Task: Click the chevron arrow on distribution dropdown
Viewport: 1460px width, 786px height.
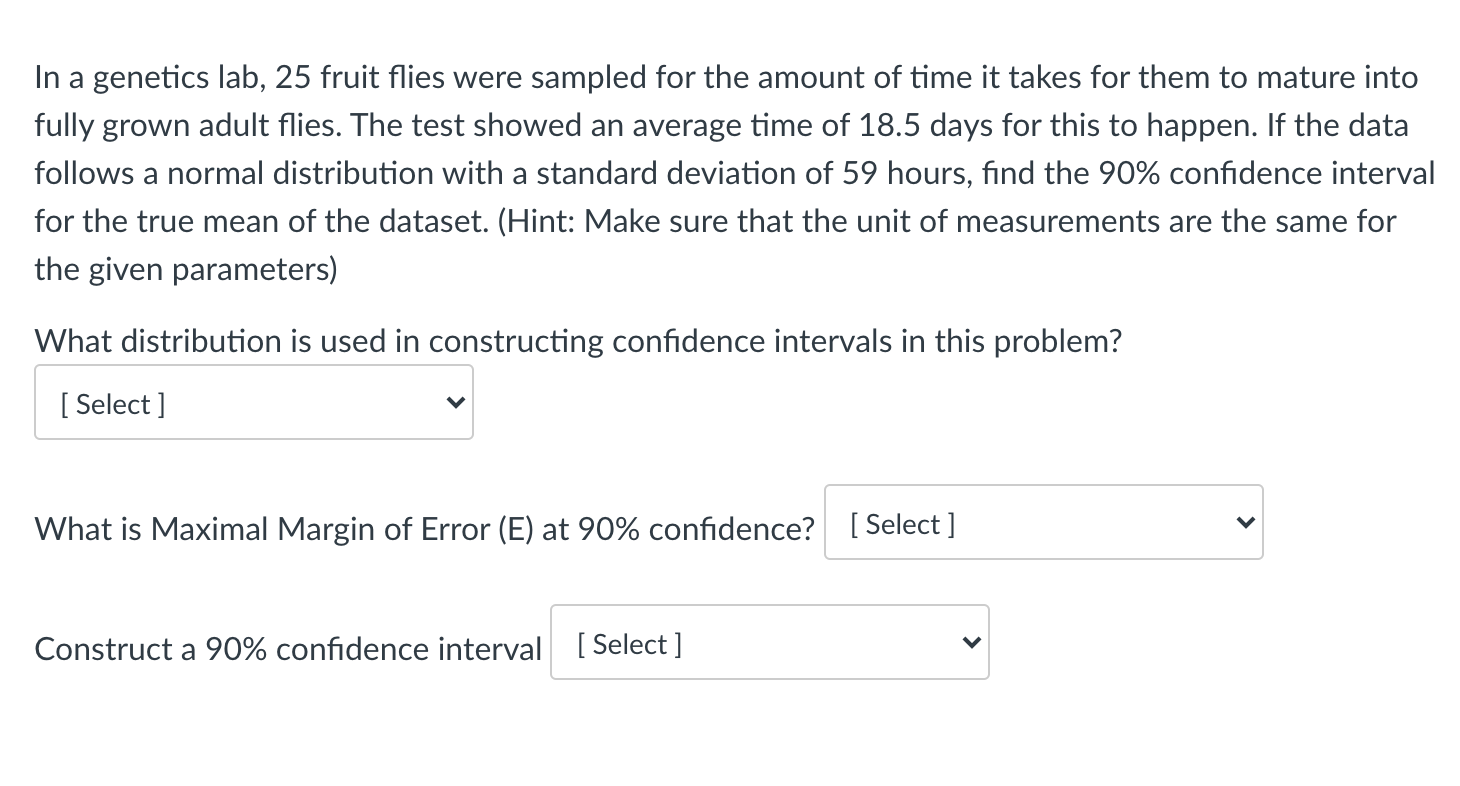Action: click(455, 403)
